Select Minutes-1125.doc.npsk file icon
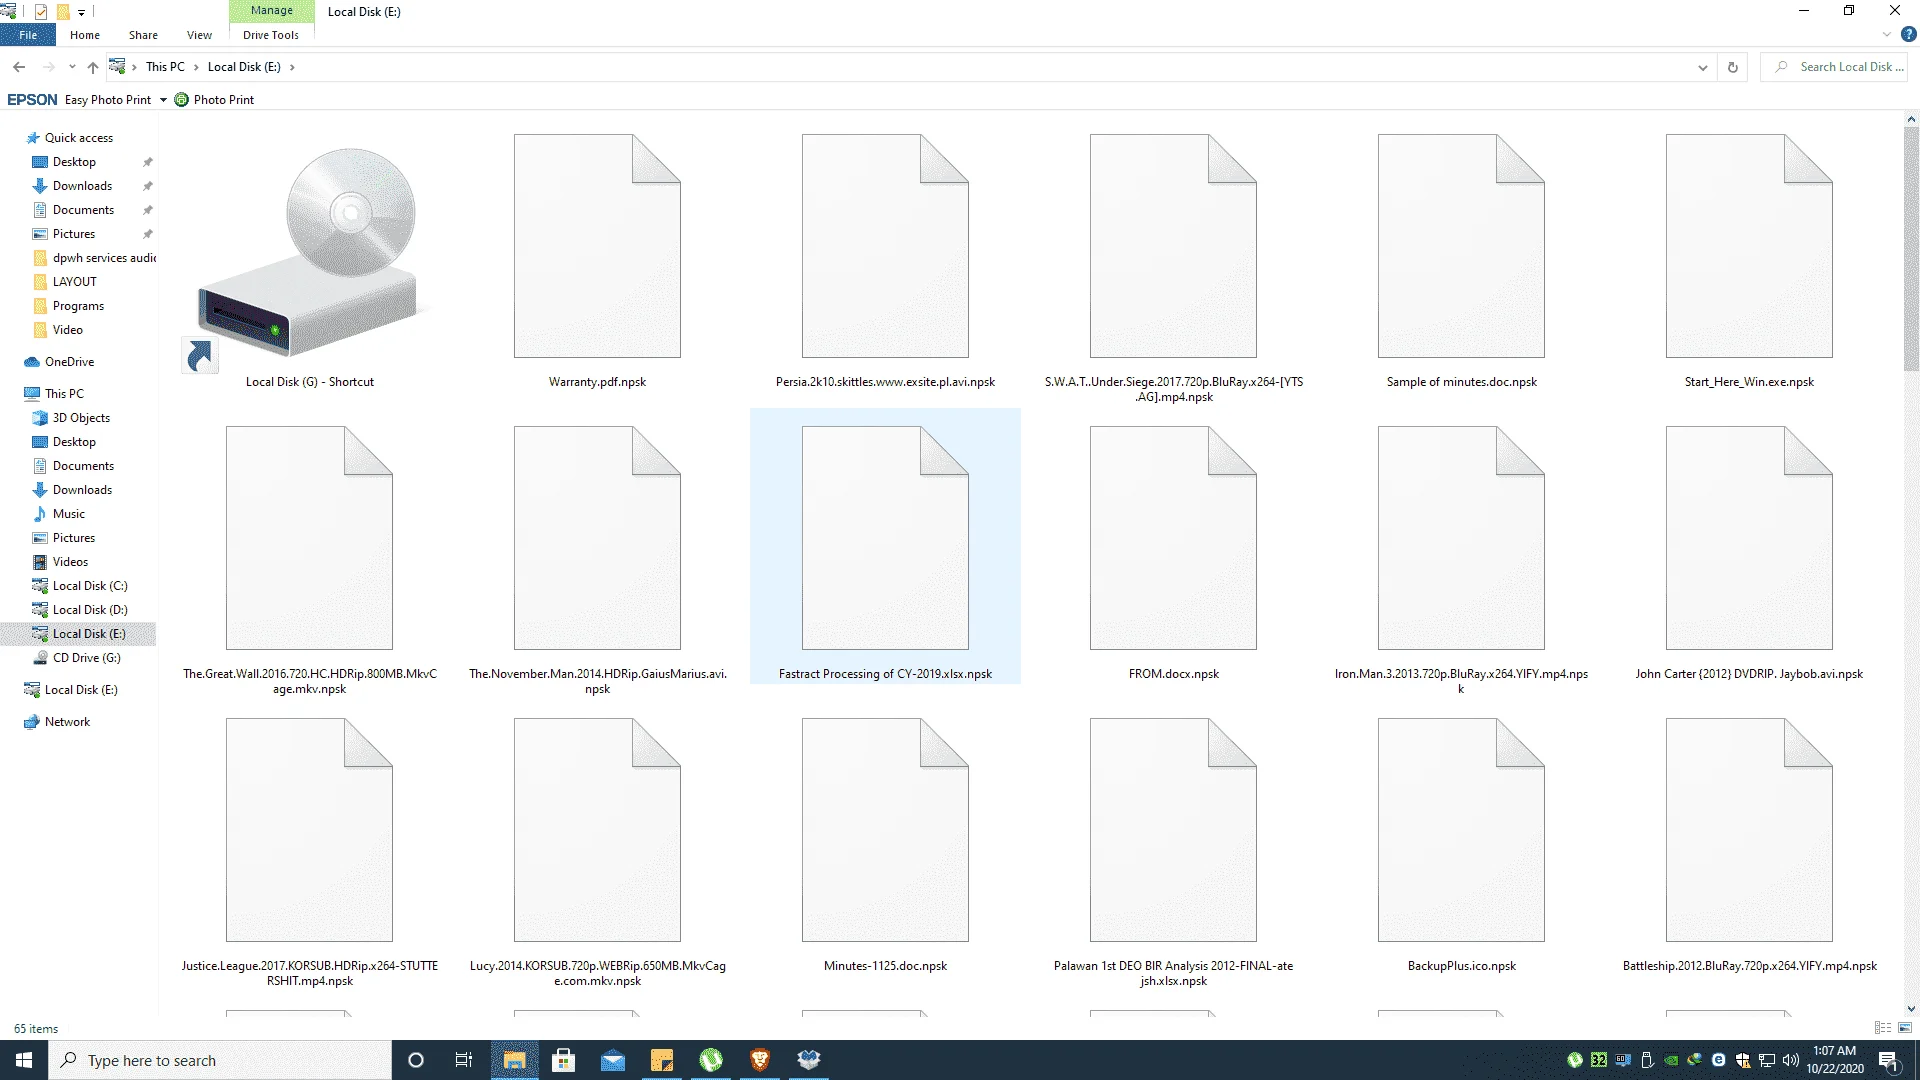Screen dimensions: 1920x1080 pos(885,830)
